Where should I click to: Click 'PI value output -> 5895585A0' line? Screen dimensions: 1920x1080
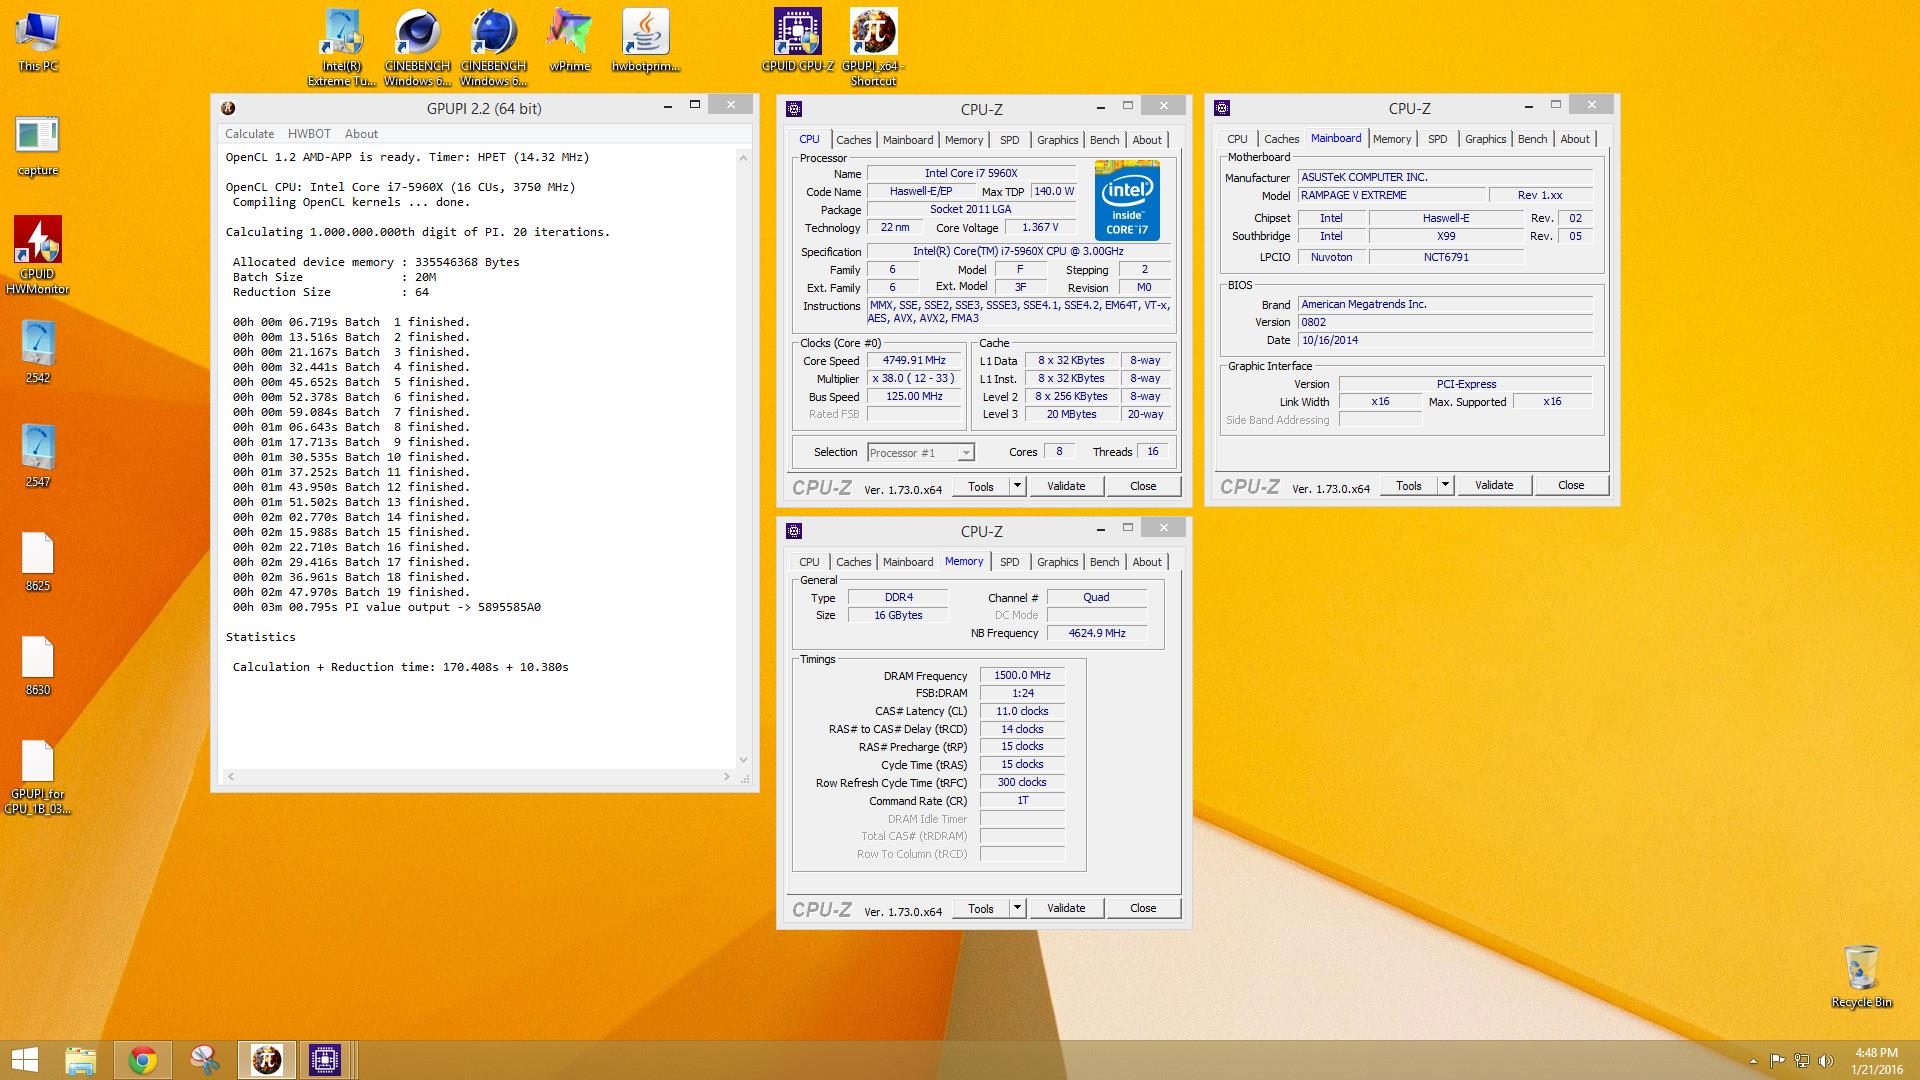point(387,607)
